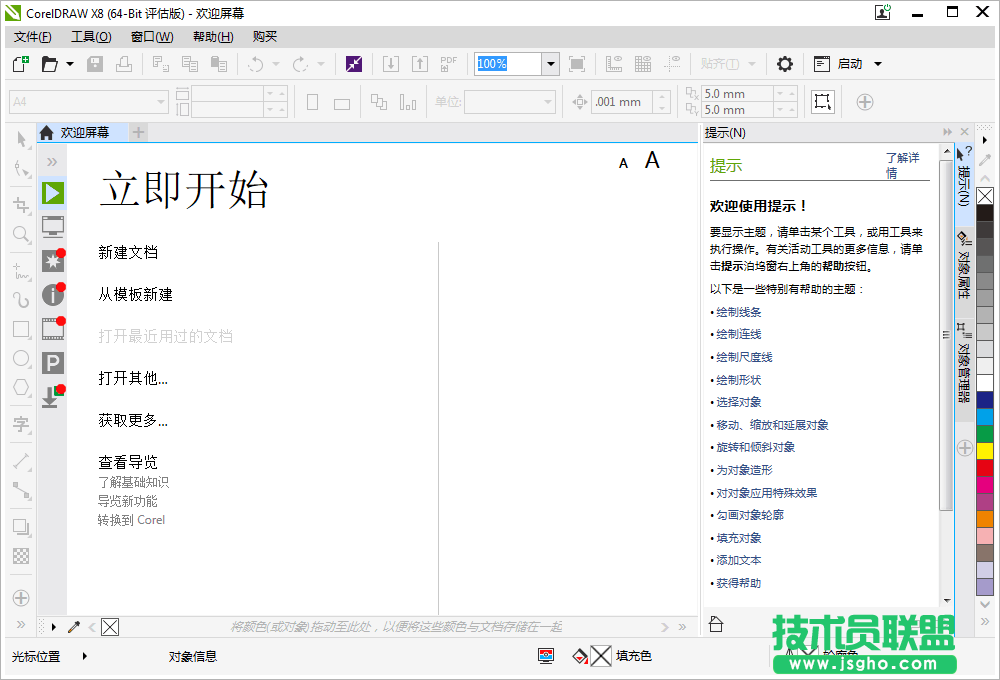Open the Gallery P icon
Screen dimensions: 1000x680
pyautogui.click(x=53, y=363)
